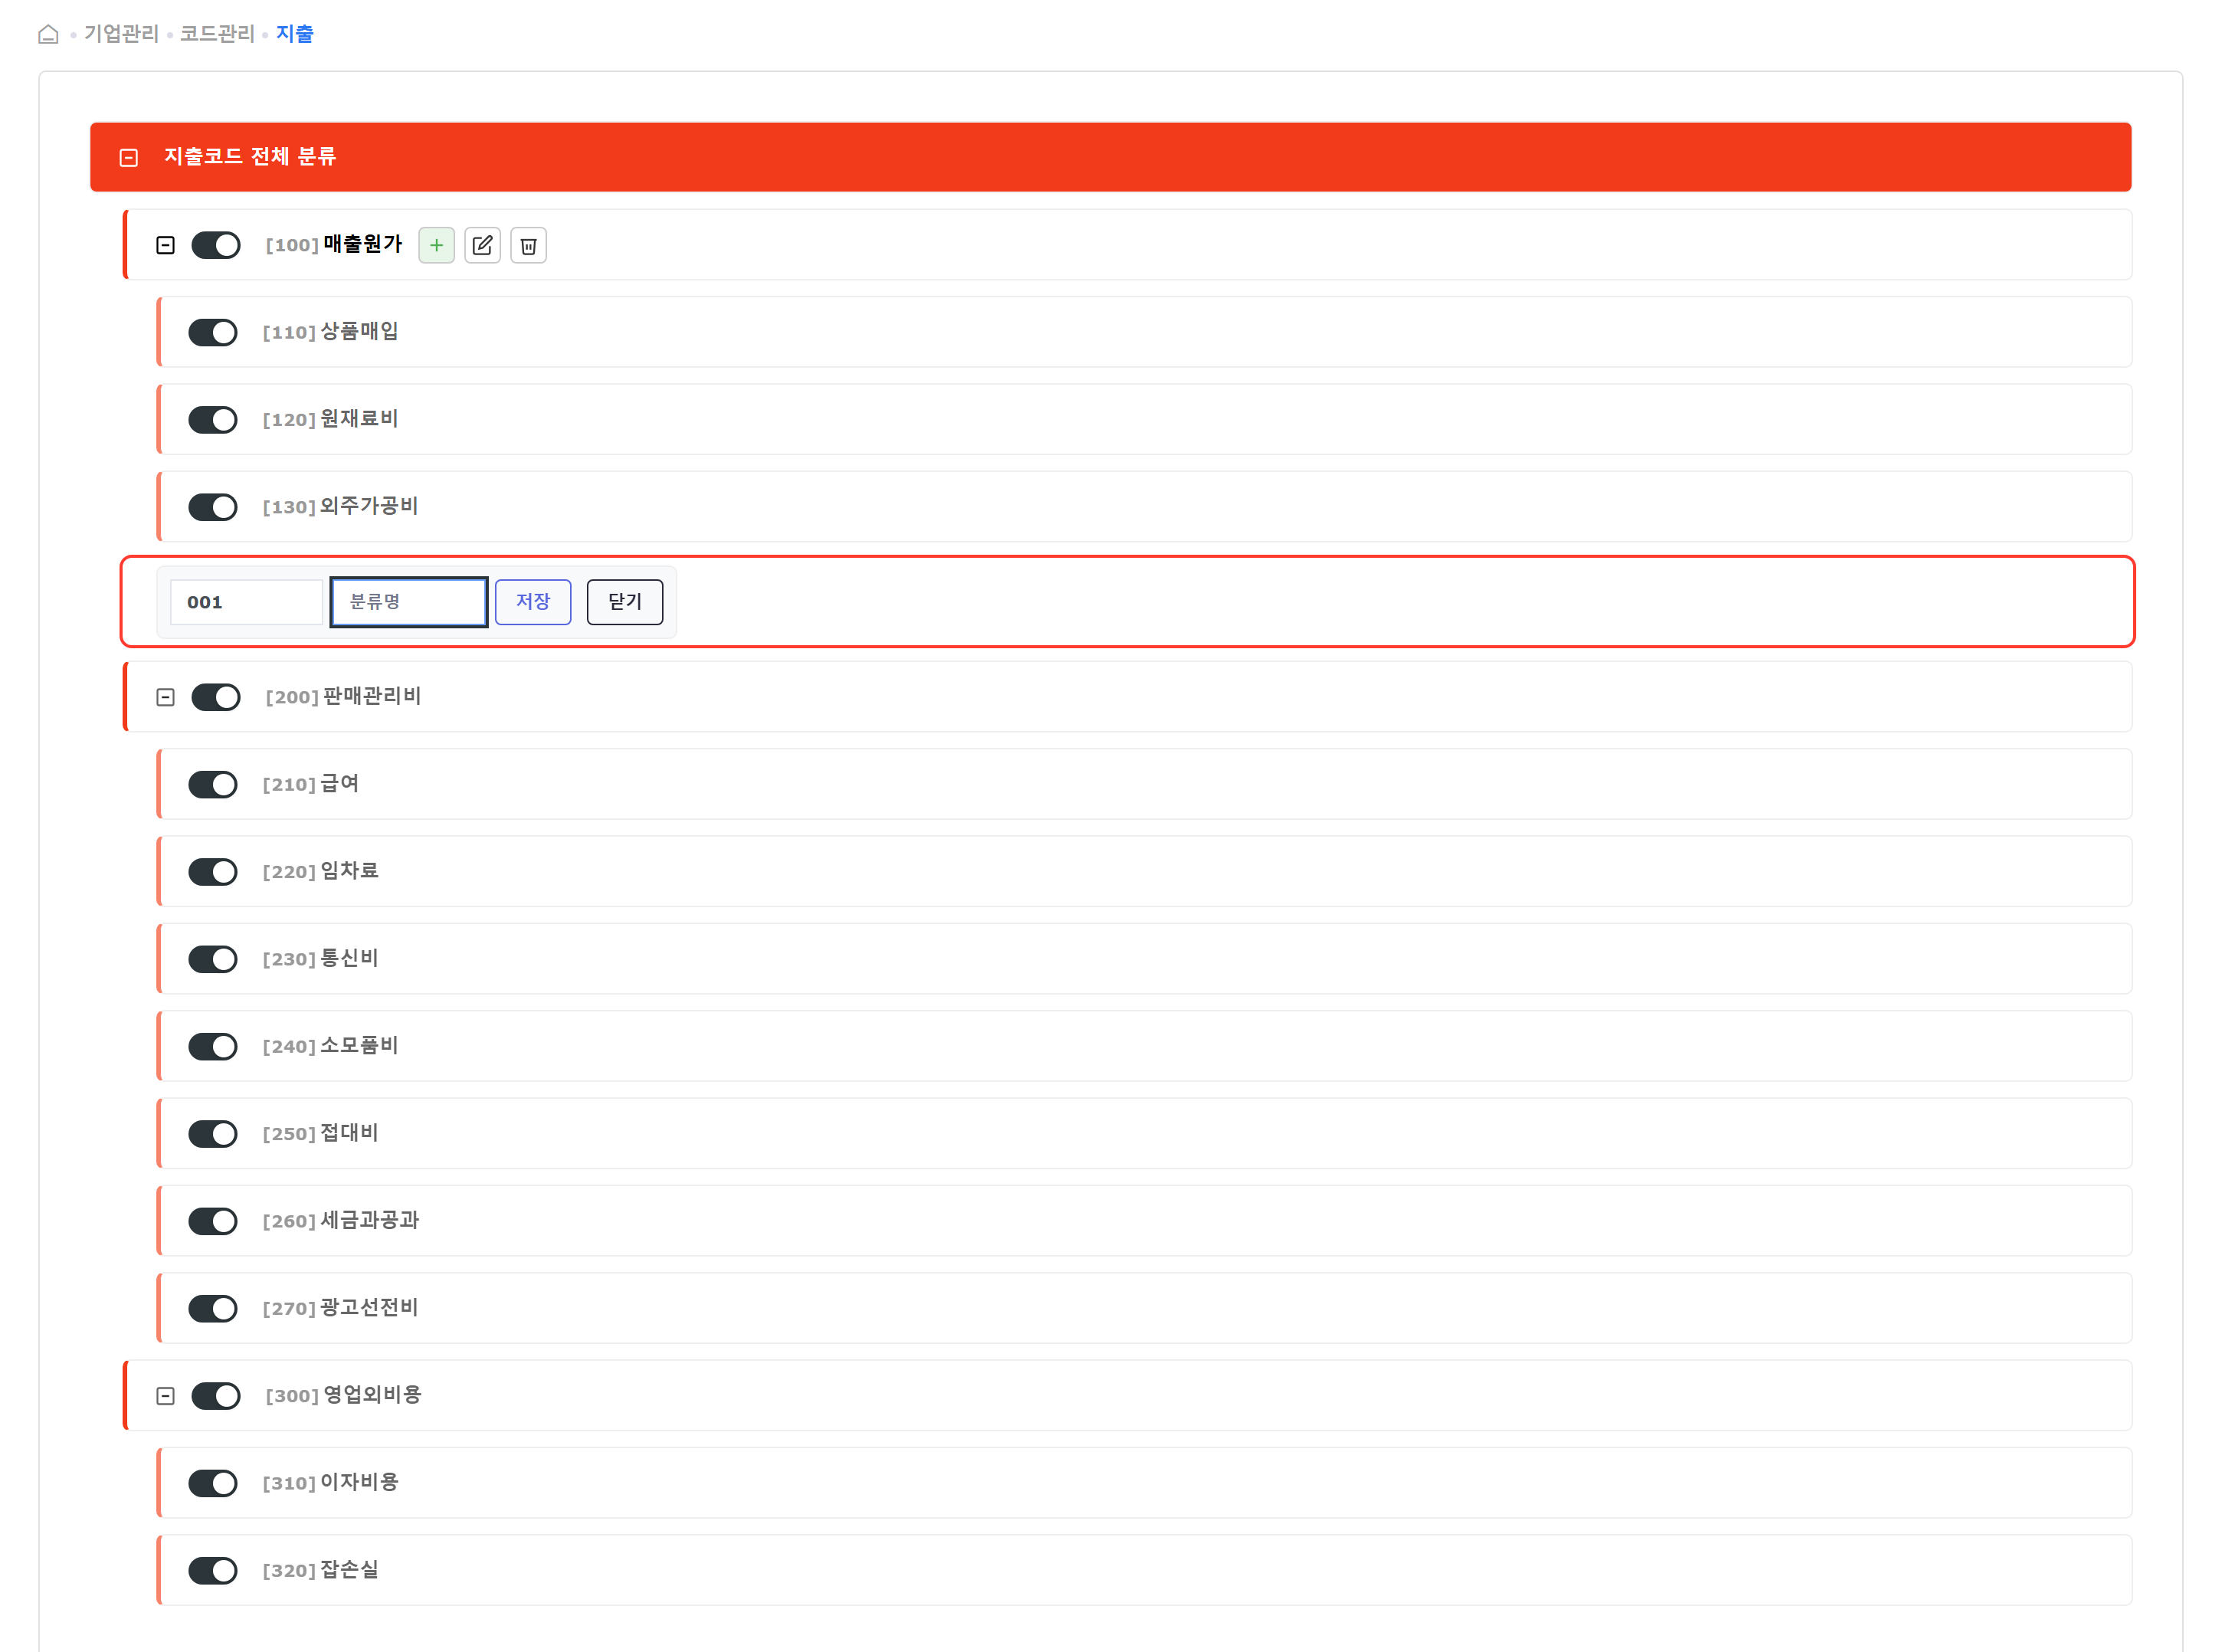Toggle the [100] 매출원가 switch
Viewport: 2222px width, 1652px height.
(216, 245)
